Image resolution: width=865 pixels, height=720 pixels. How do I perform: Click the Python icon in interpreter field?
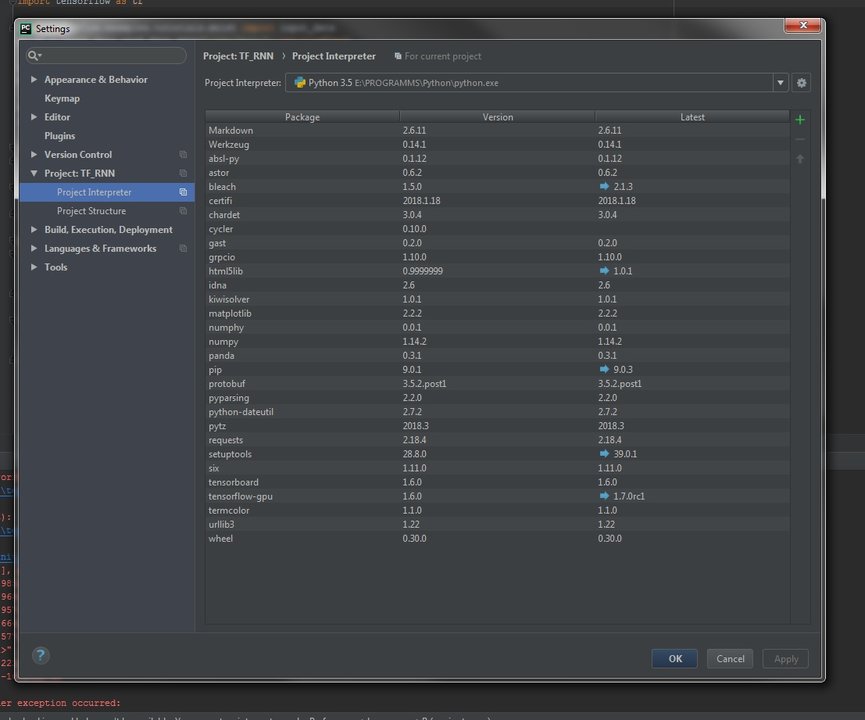(x=300, y=83)
